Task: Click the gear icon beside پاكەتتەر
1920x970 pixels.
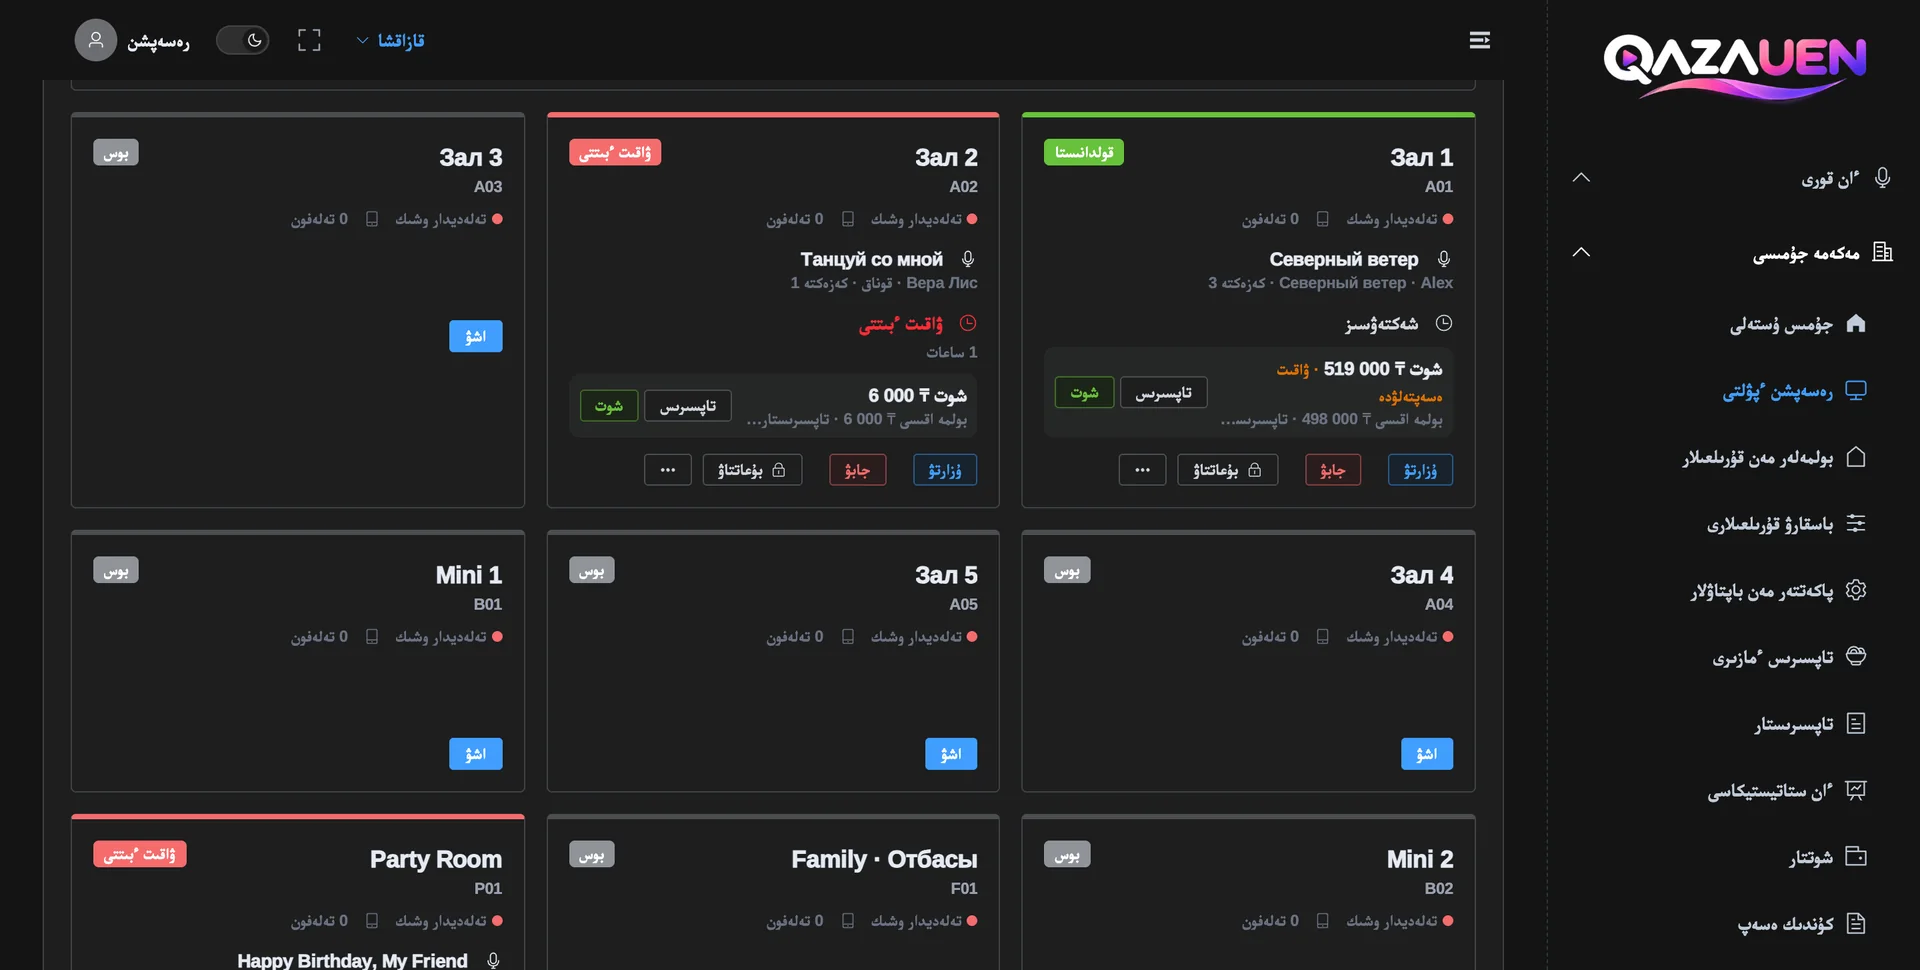Action: (1856, 590)
